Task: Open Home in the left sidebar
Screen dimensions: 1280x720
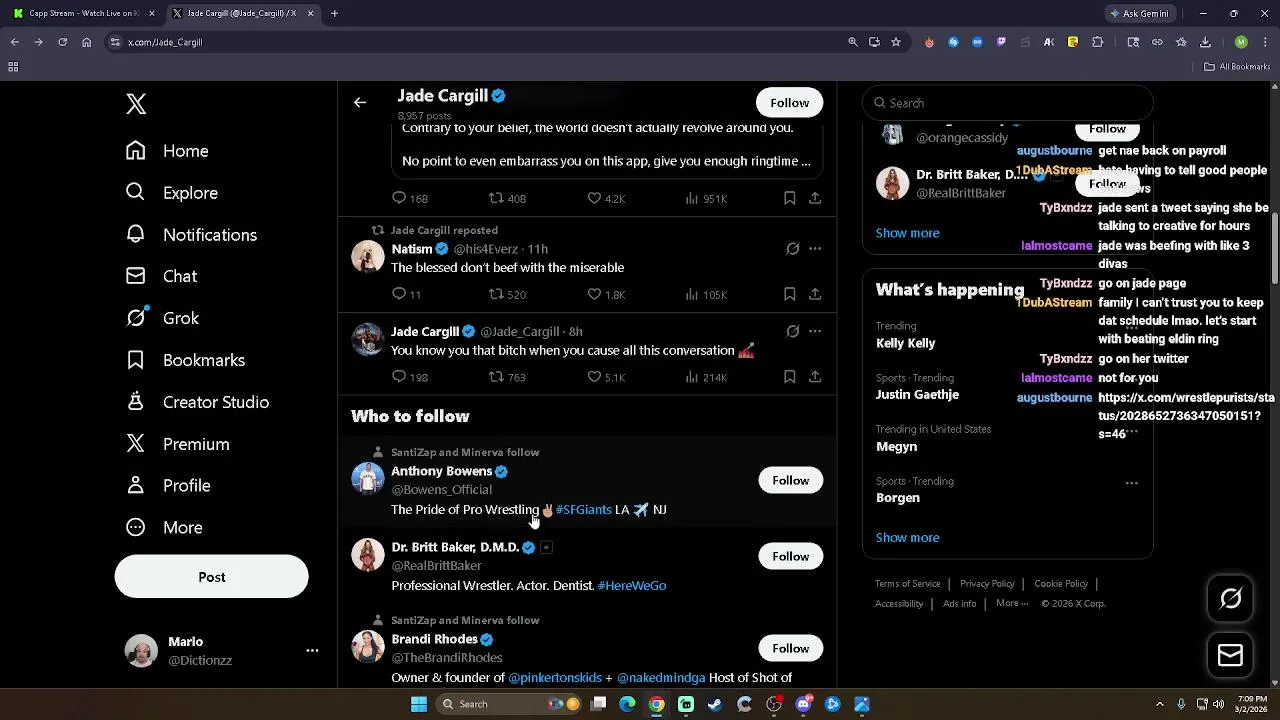Action: [x=167, y=151]
